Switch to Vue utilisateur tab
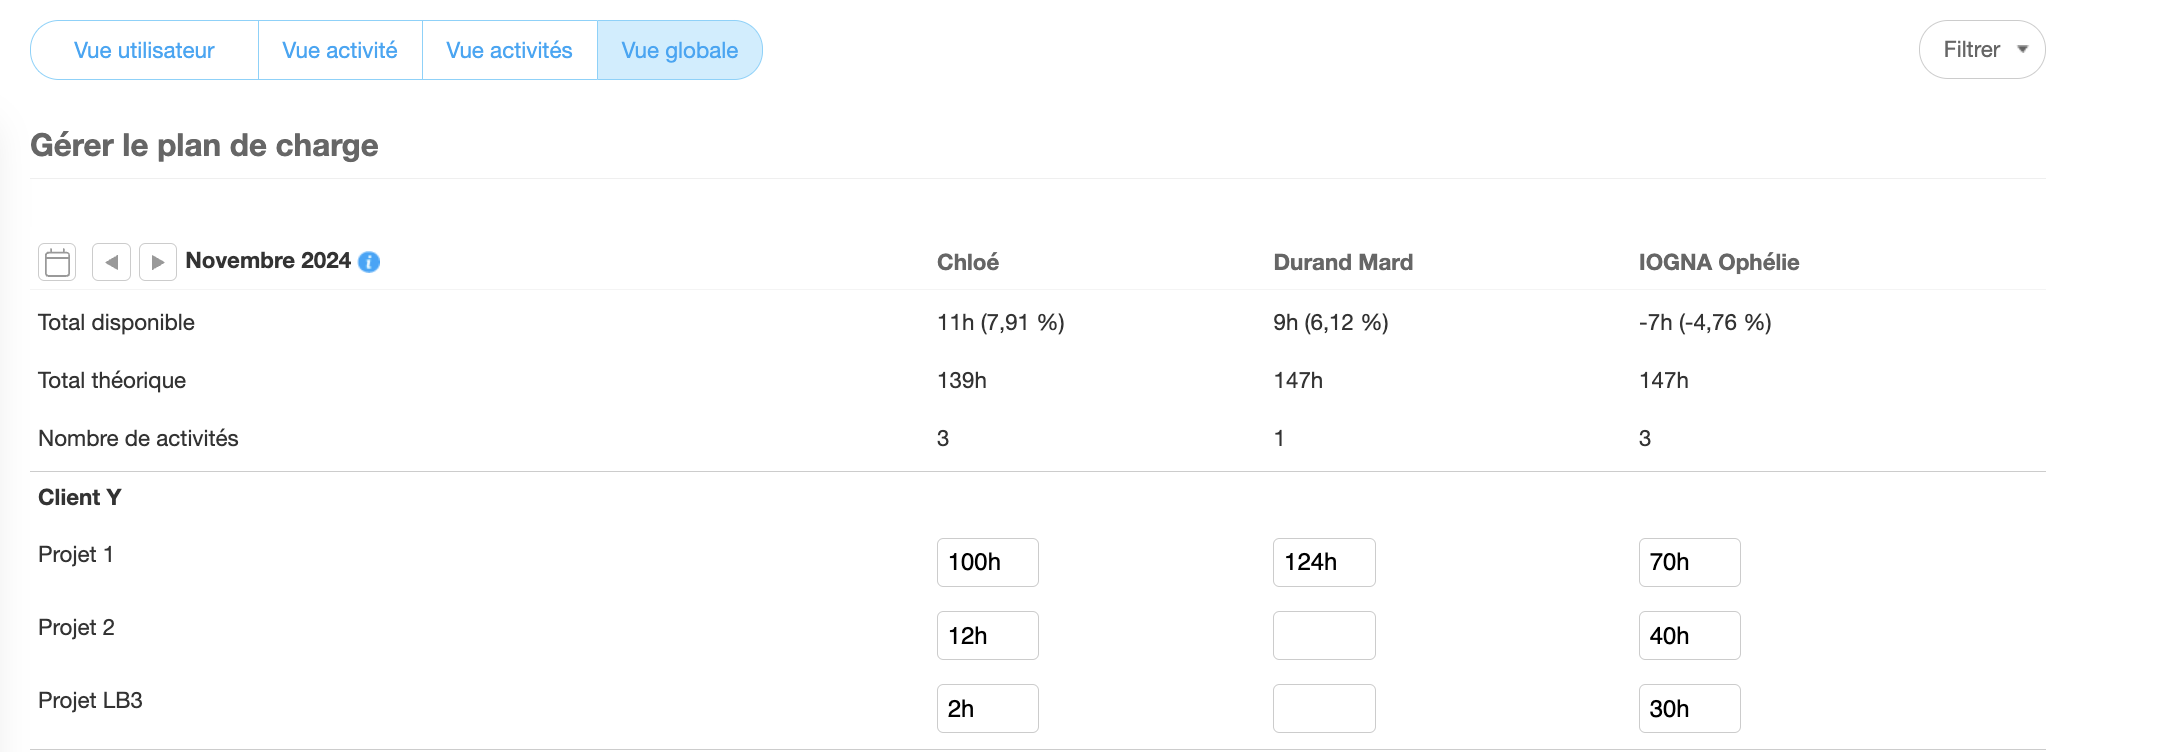 [144, 50]
